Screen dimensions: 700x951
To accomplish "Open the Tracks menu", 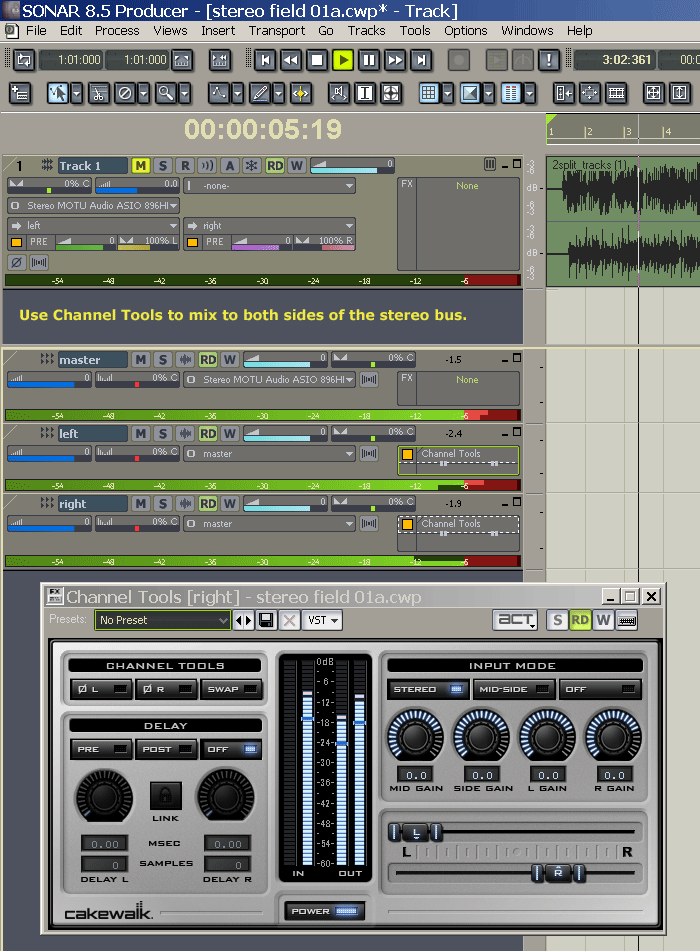I will click(366, 31).
